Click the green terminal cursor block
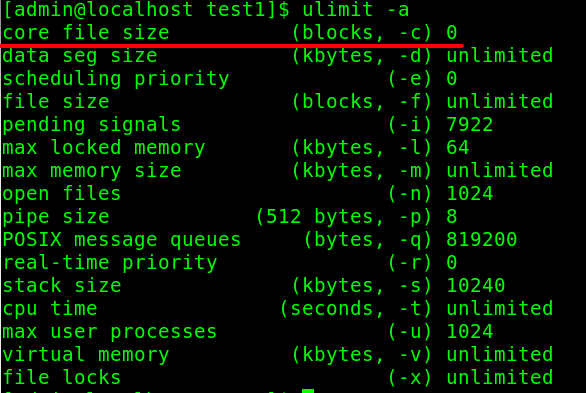 pyautogui.click(x=308, y=391)
